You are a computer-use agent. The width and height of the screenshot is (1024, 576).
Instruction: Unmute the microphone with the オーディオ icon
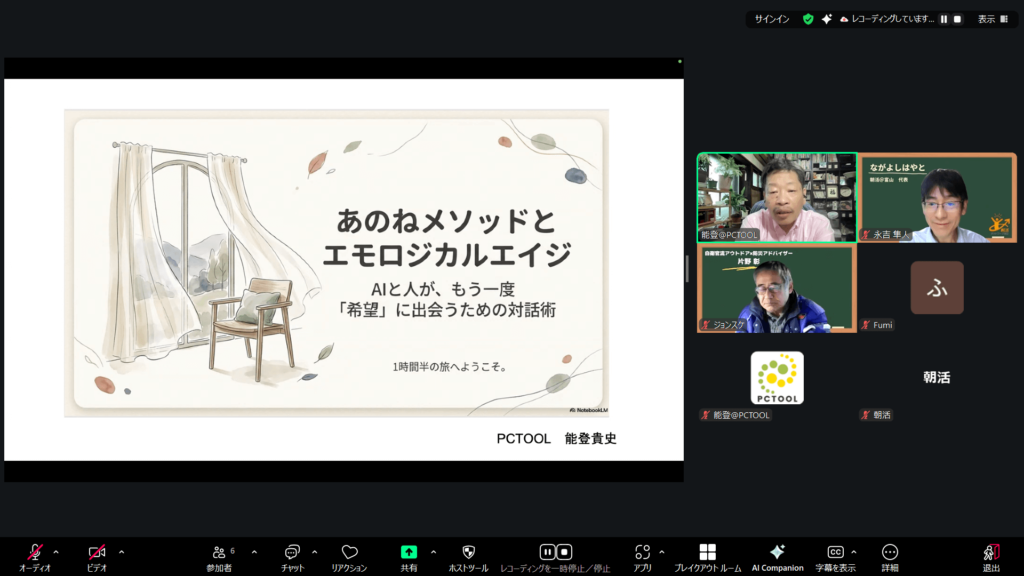pyautogui.click(x=35, y=552)
